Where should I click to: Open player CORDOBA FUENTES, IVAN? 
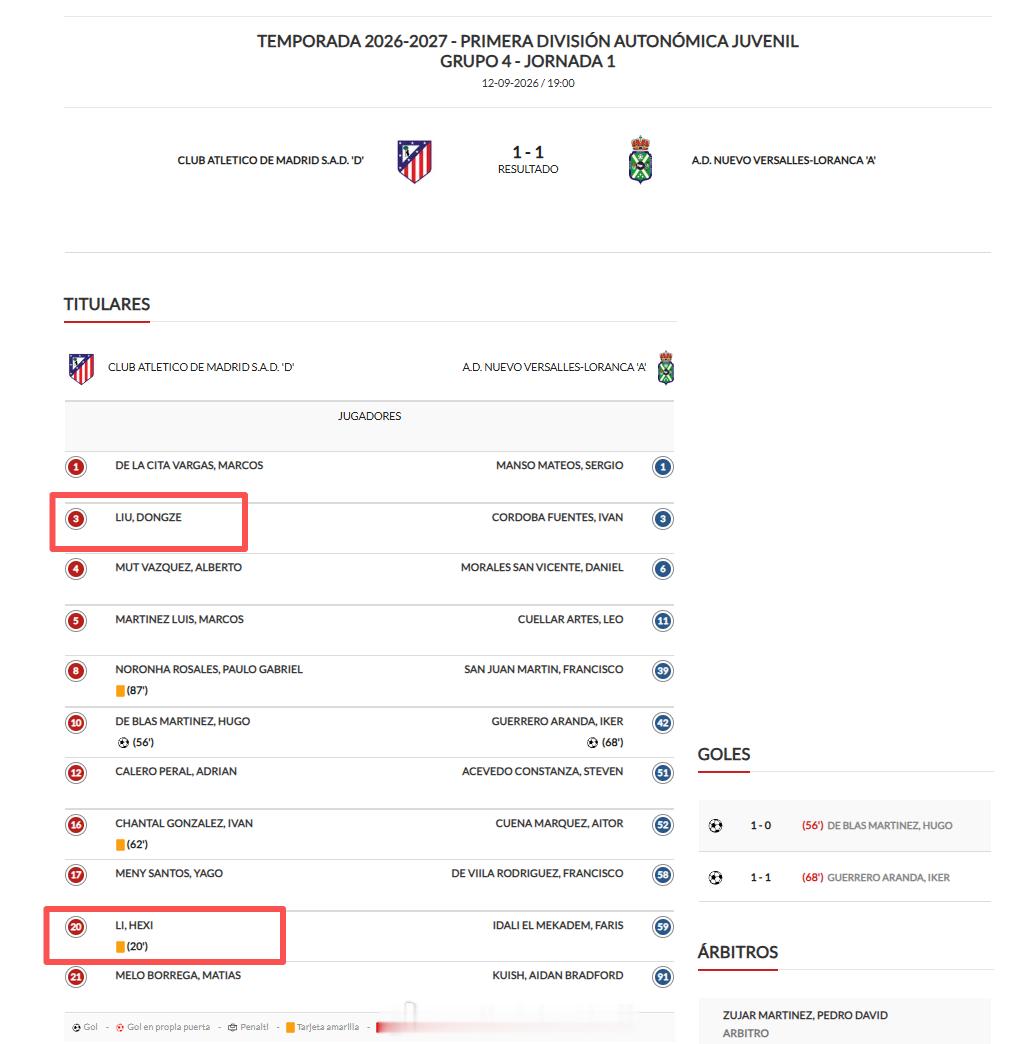tap(557, 517)
